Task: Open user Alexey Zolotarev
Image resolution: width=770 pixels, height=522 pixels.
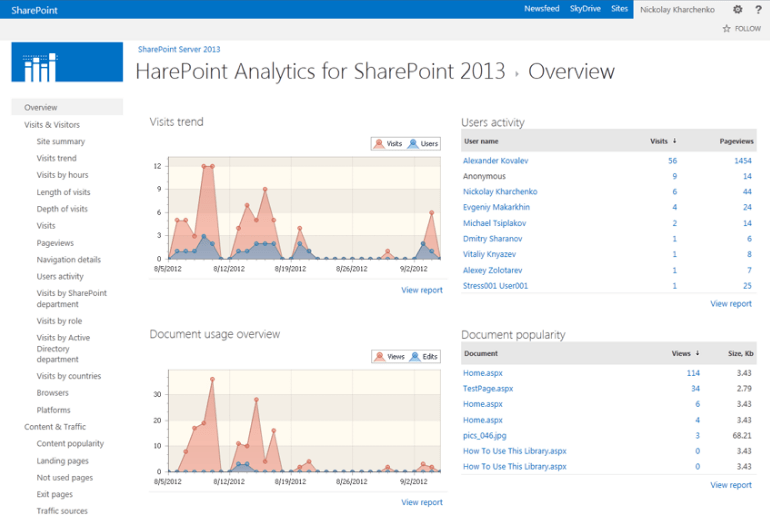Action: tap(493, 270)
